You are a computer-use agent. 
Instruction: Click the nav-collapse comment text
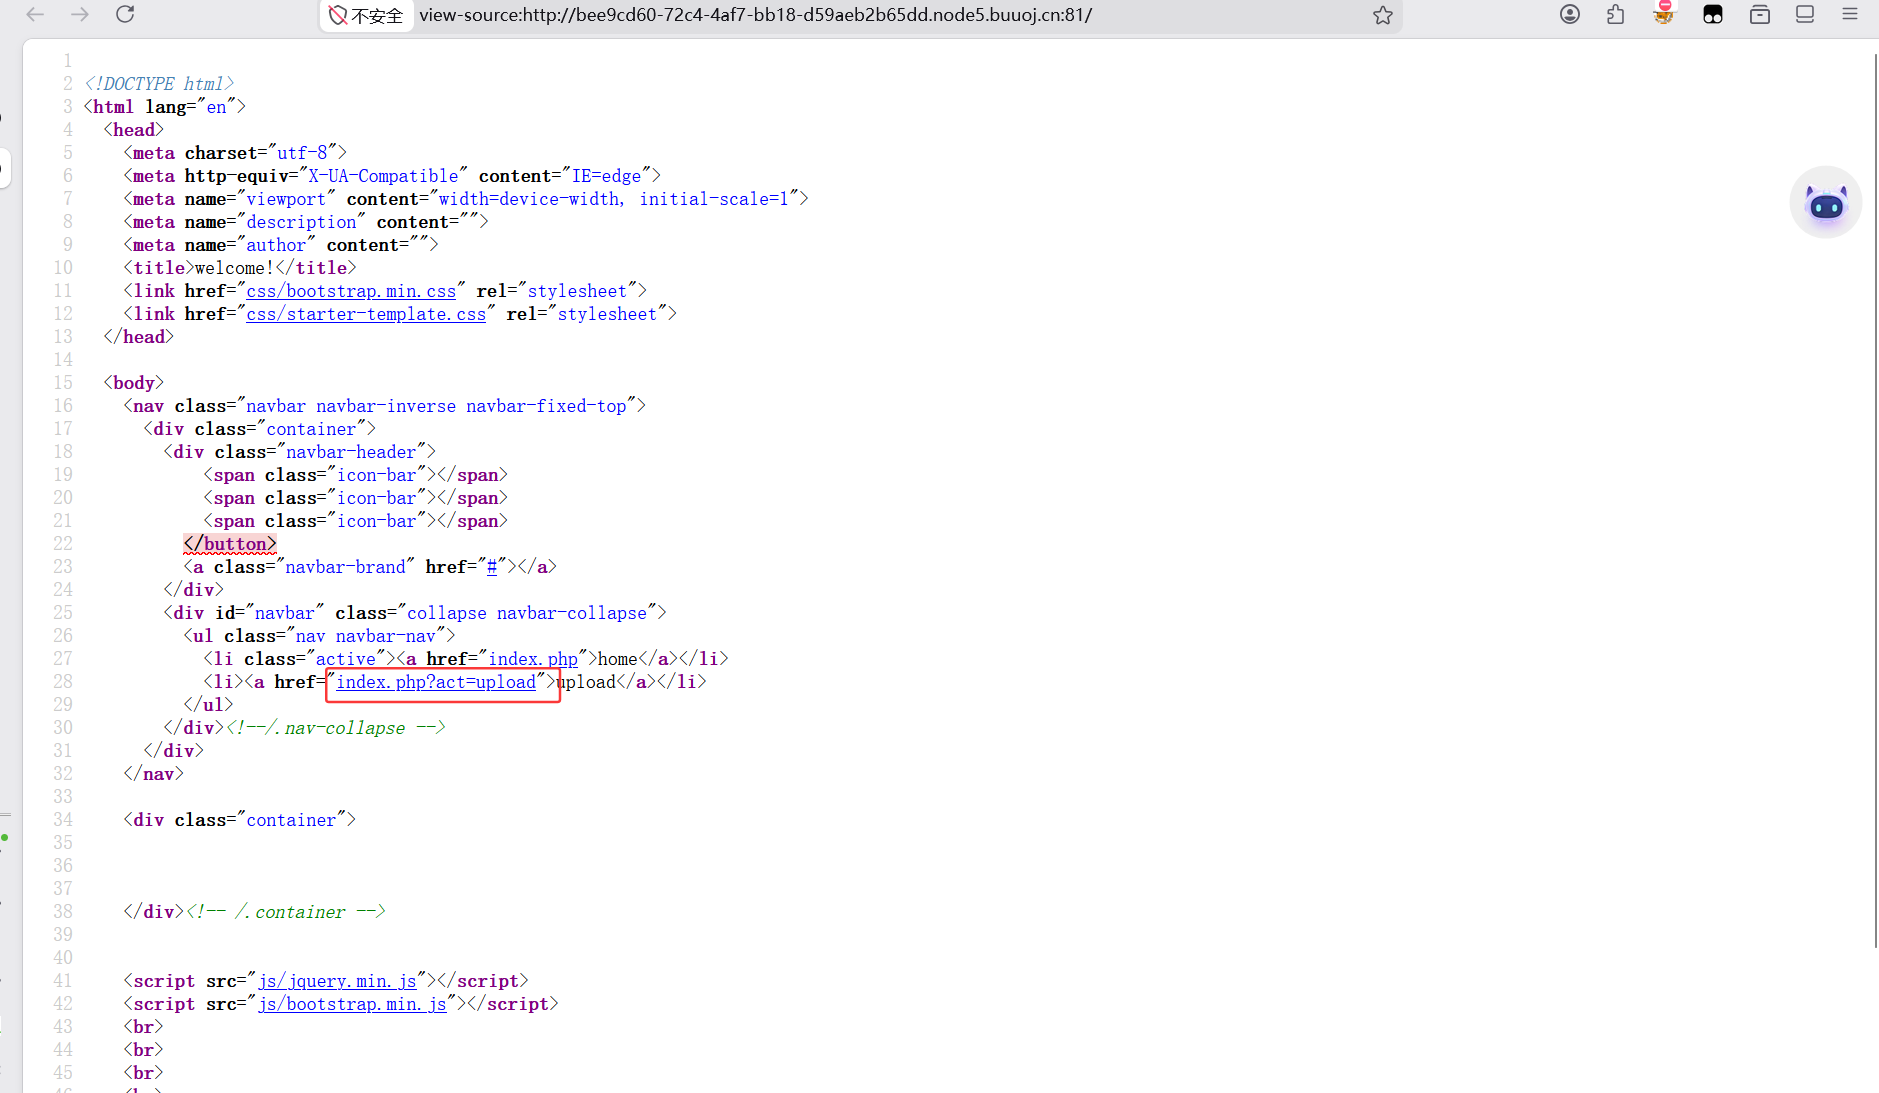335,728
